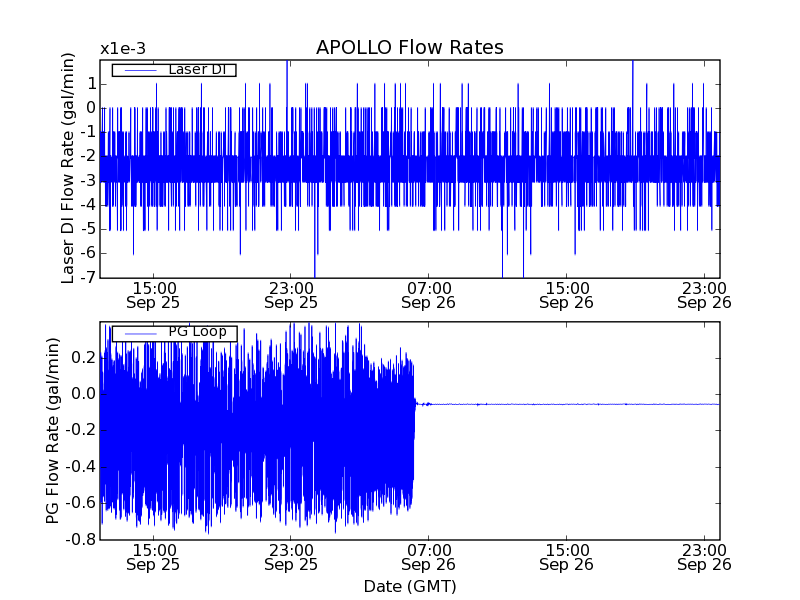Image resolution: width=800 pixels, height=600 pixels.
Task: Click the 'APOLLO Flow Rates' chart title
Action: 410,47
